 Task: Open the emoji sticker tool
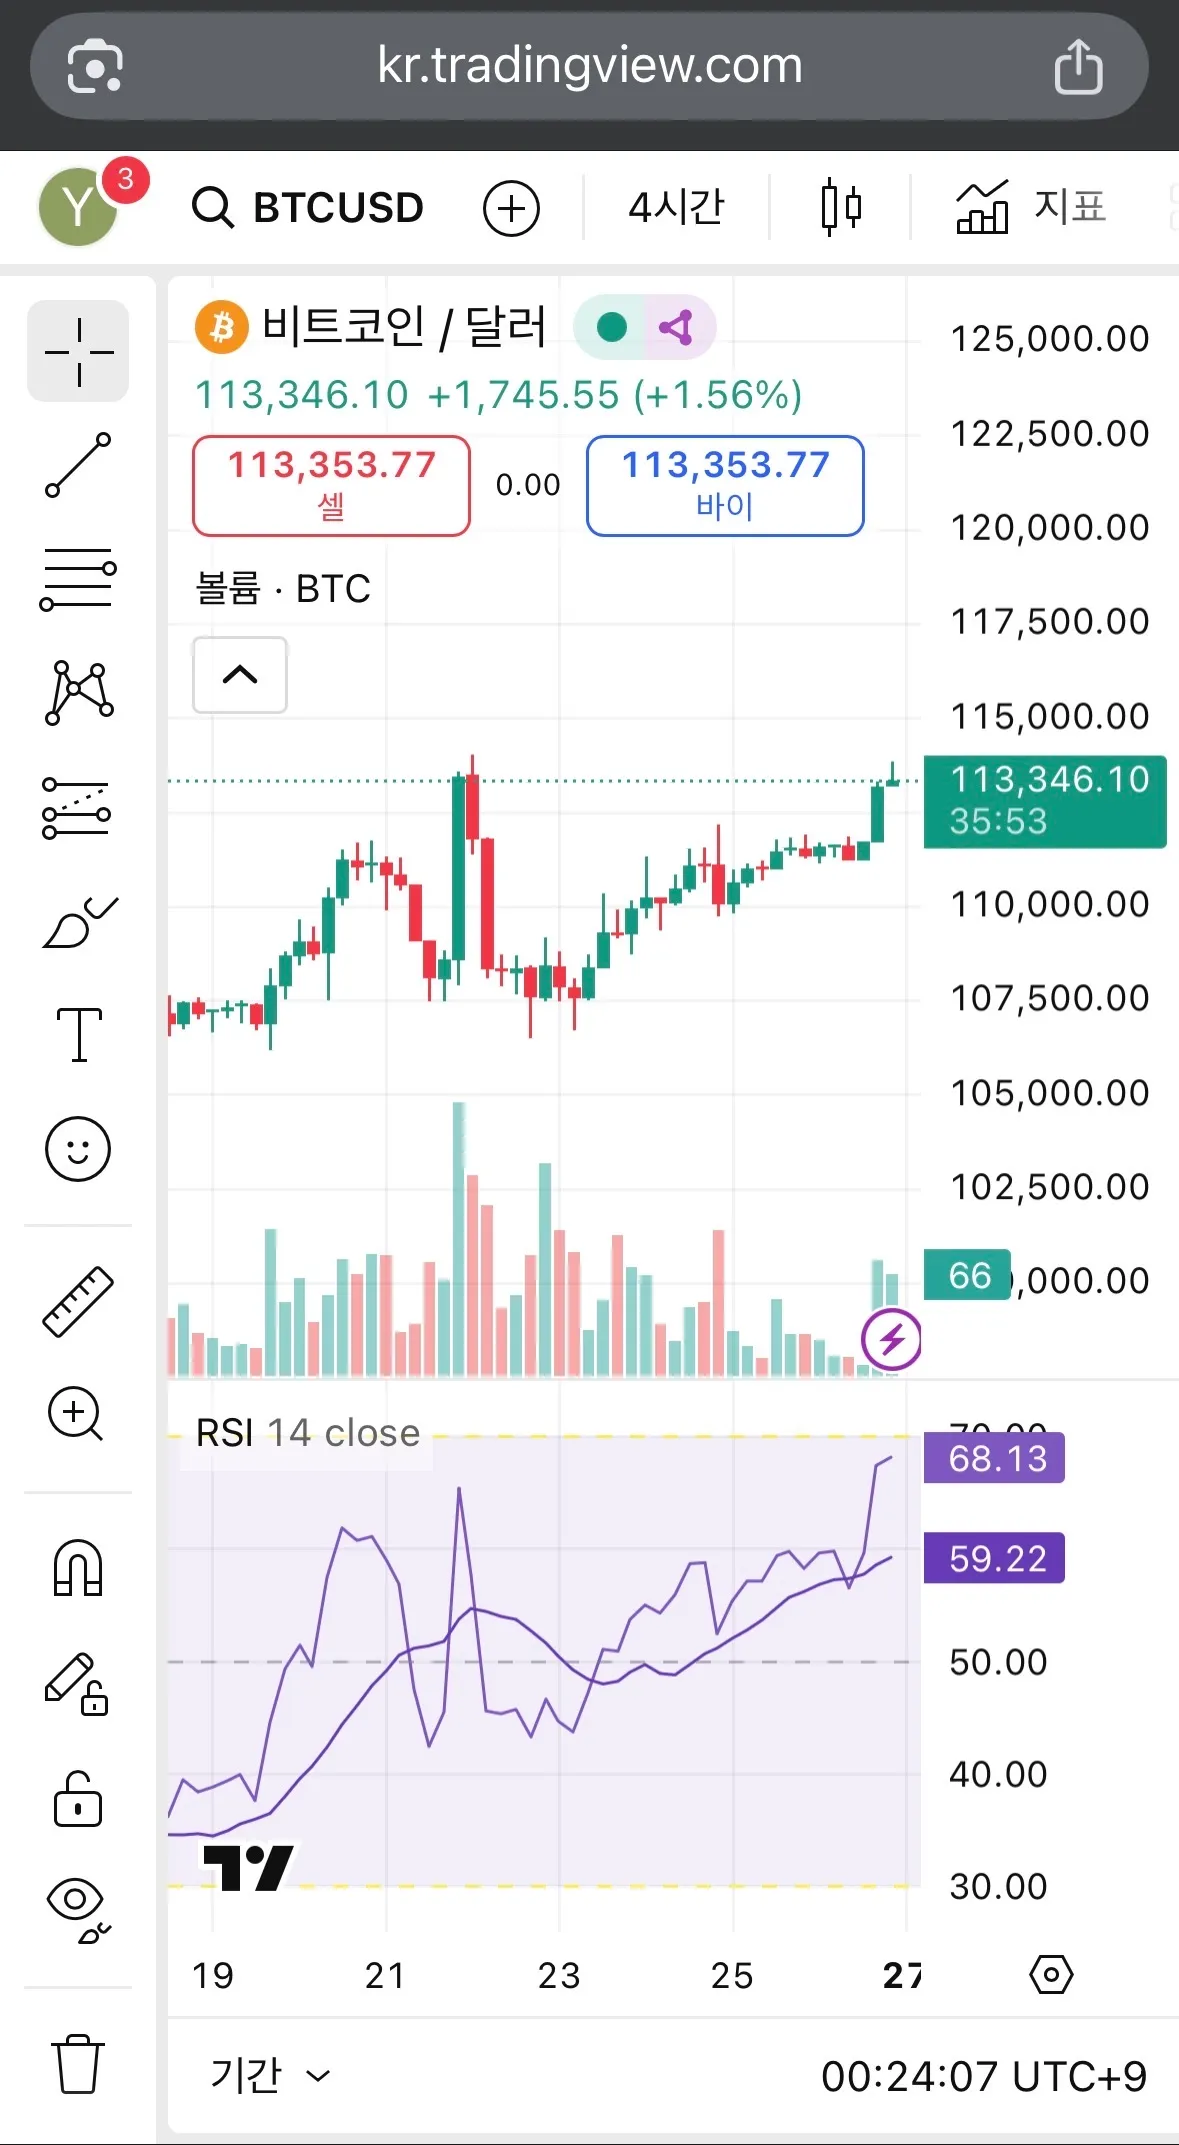tap(78, 1149)
